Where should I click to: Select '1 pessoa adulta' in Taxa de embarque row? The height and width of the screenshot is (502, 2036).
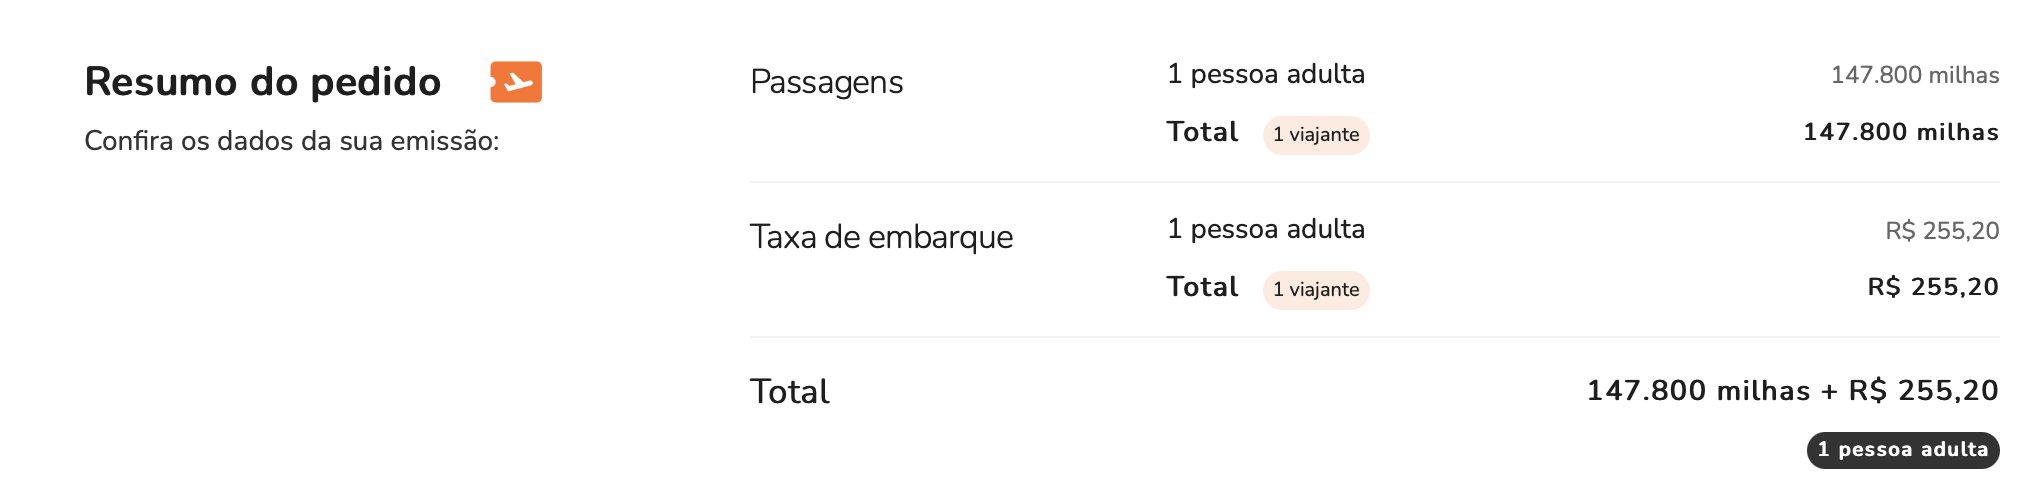pos(1266,229)
